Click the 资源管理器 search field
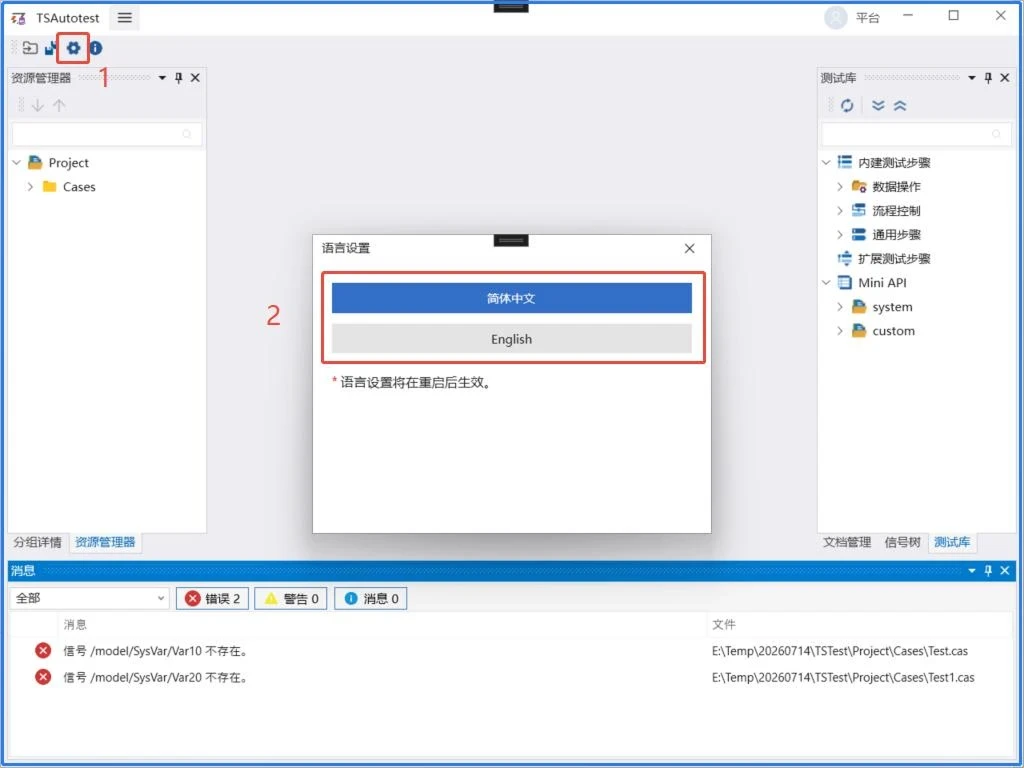This screenshot has height=768, width=1024. 107,134
